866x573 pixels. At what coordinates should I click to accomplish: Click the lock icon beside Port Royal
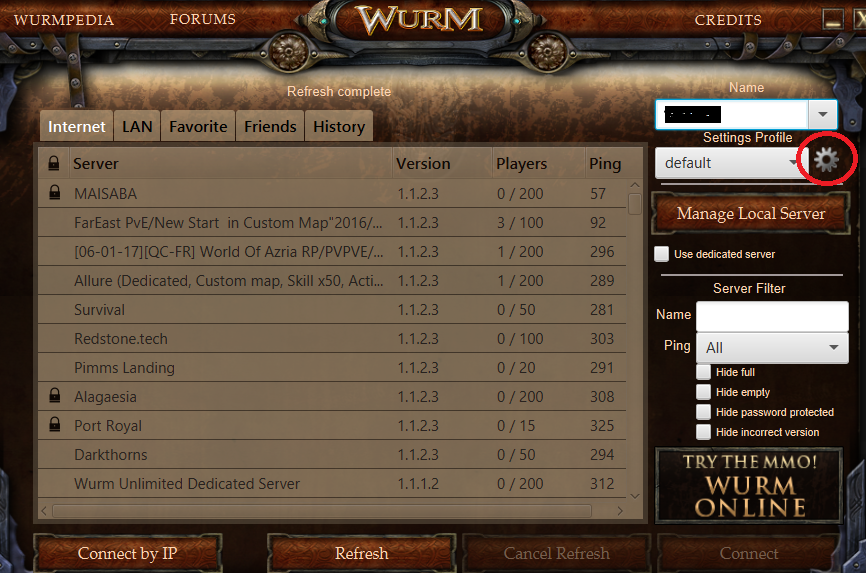(x=54, y=424)
